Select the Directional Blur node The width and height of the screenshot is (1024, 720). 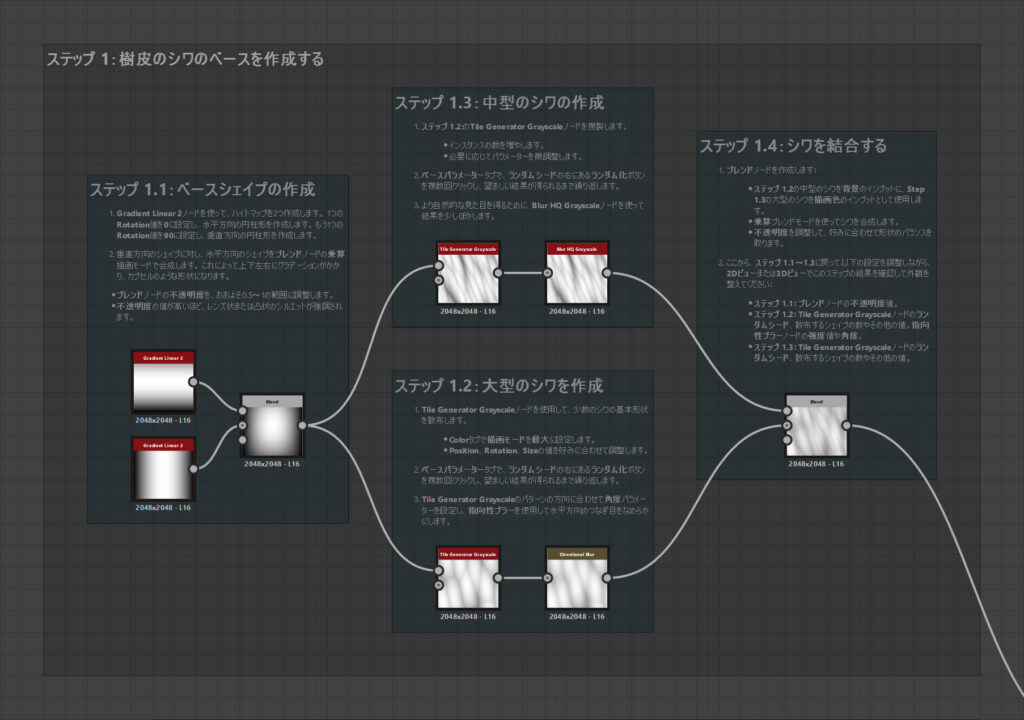point(577,581)
